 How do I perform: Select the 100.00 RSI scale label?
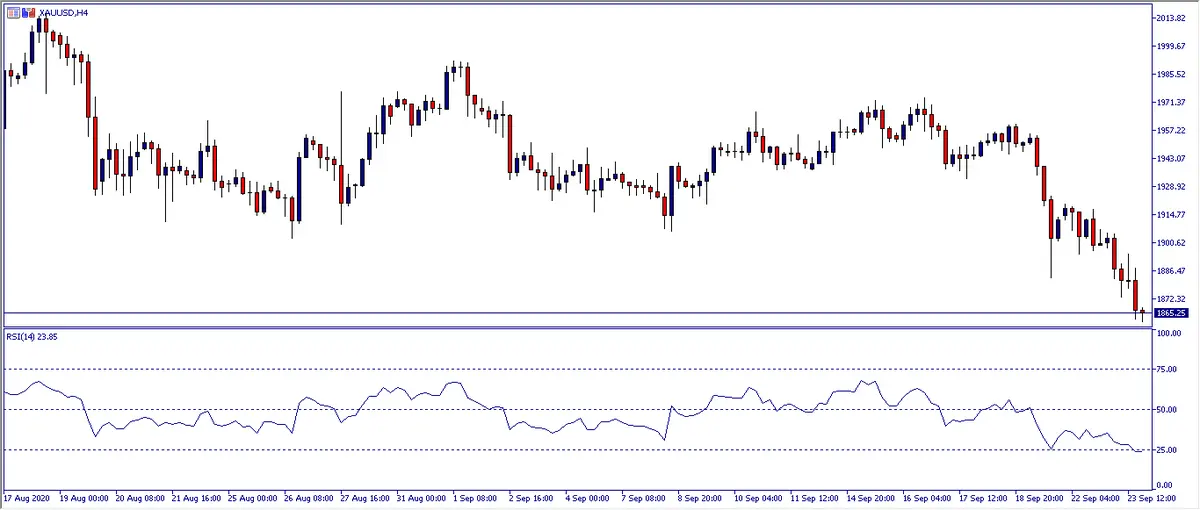coord(1169,333)
